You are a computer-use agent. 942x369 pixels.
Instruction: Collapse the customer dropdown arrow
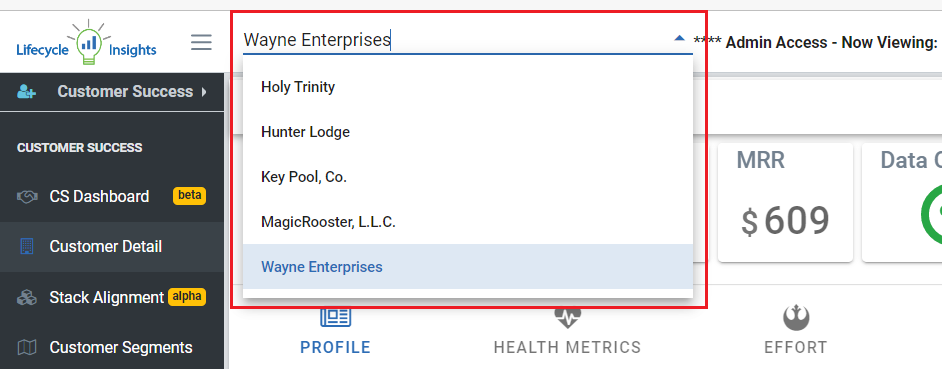679,38
